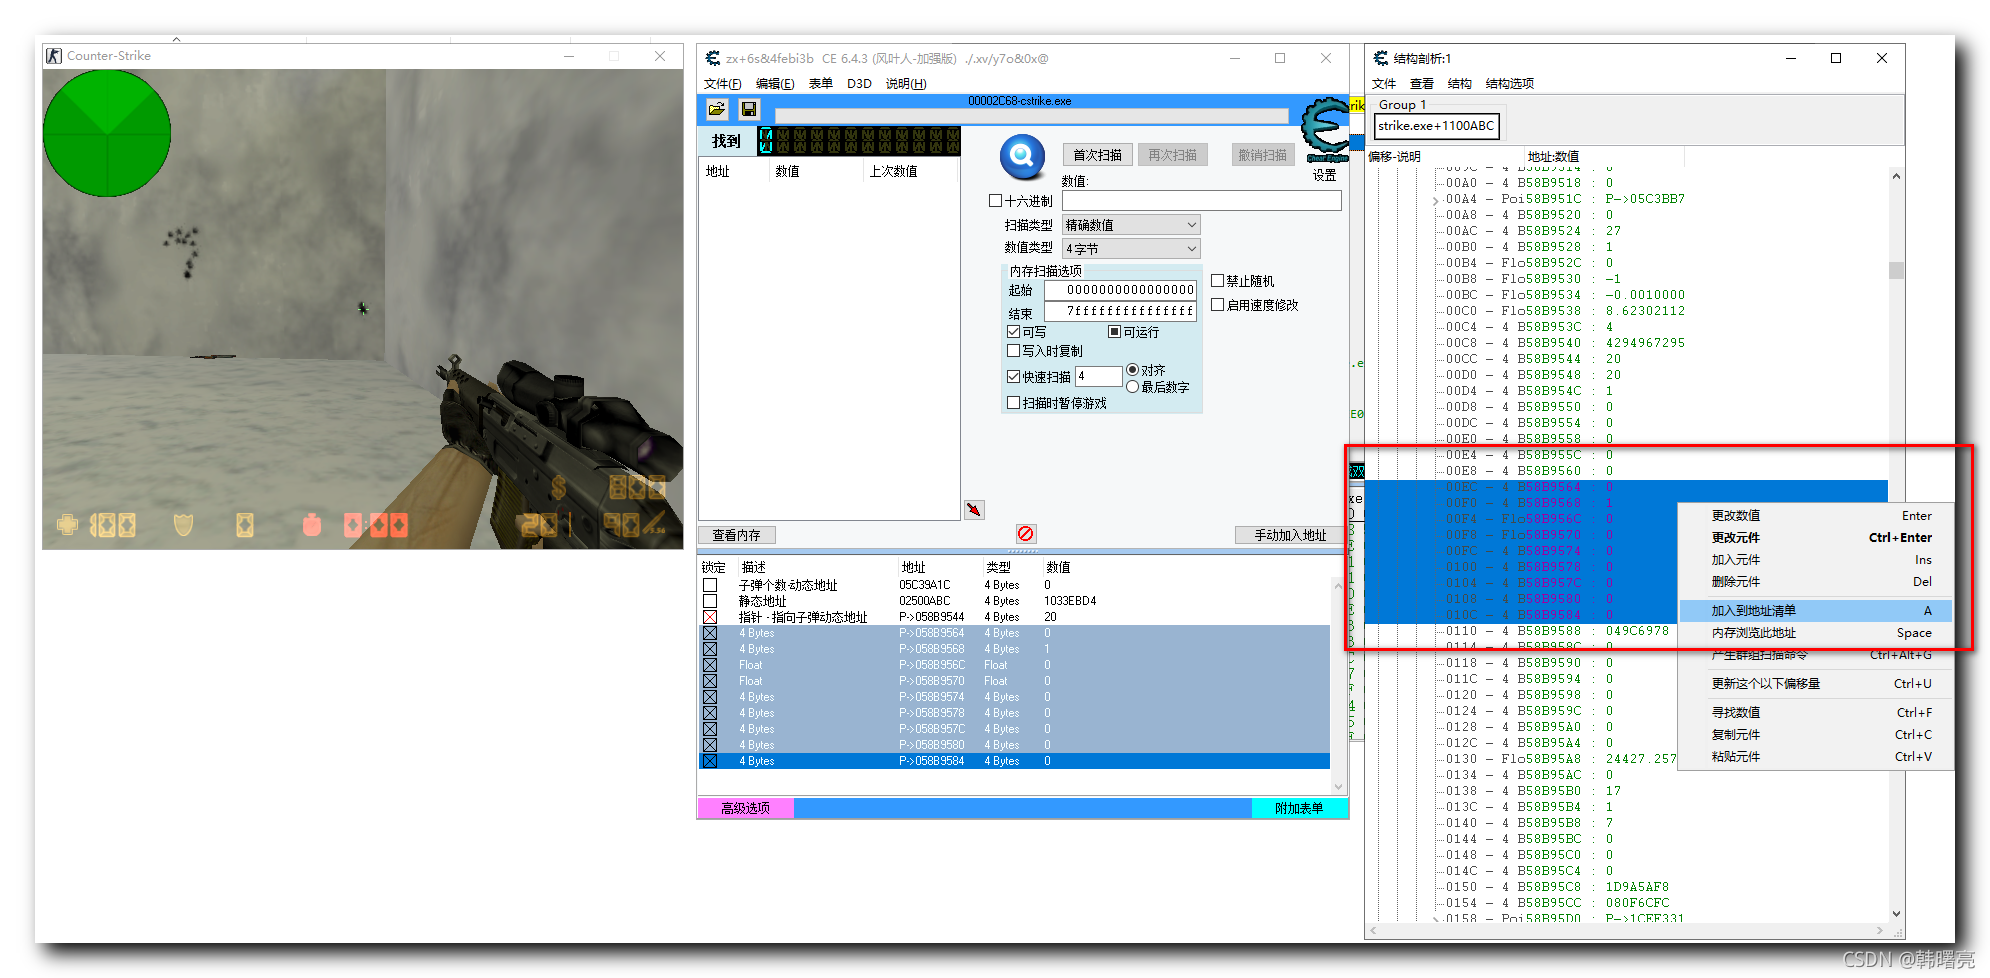Click the 结构剖析:1 window title icon
Image resolution: width=1990 pixels, height=978 pixels.
(1381, 58)
